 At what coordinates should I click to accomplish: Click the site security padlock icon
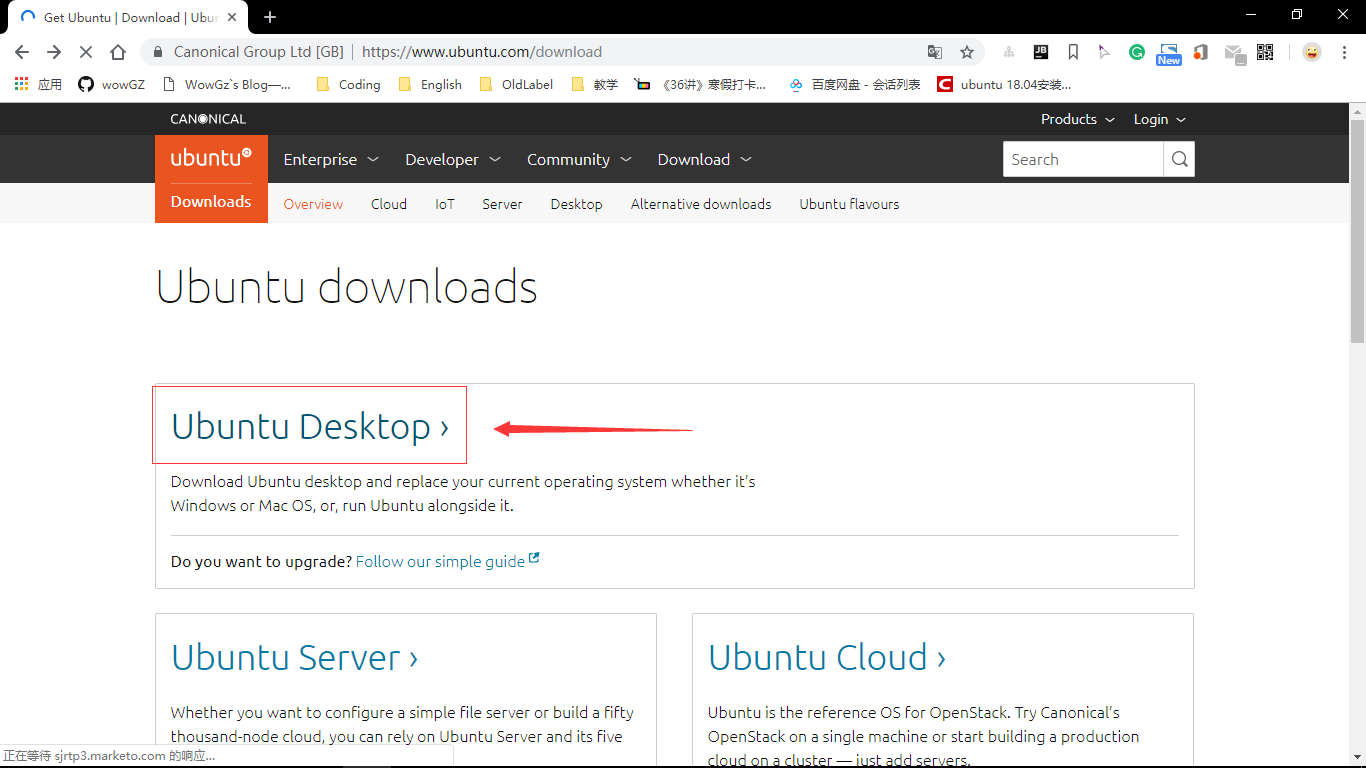tap(157, 52)
